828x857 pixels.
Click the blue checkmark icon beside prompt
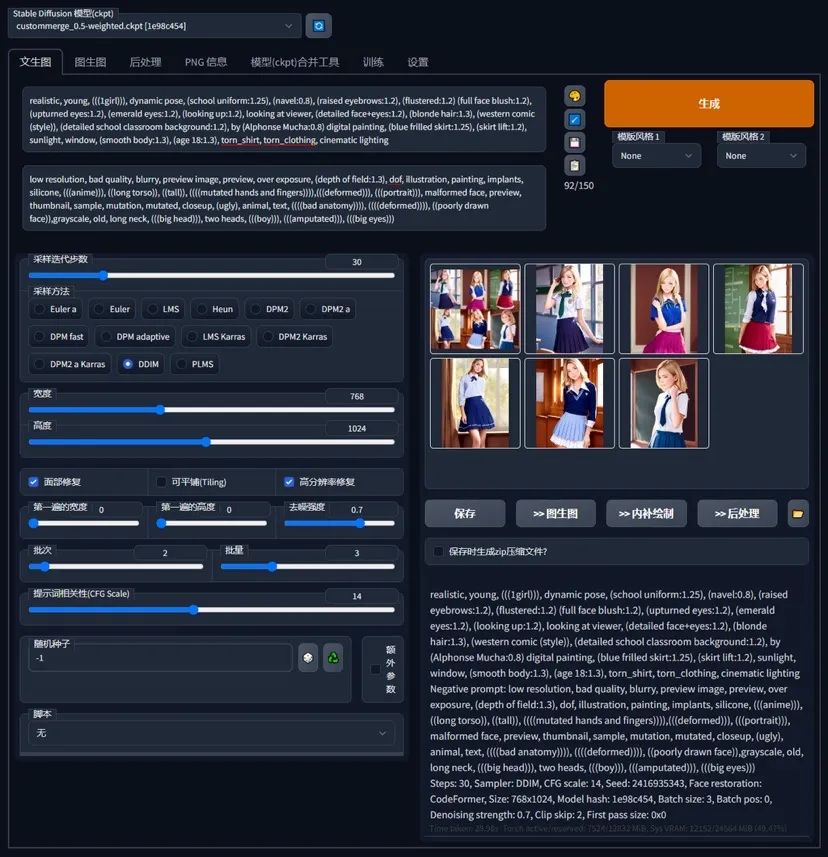click(574, 119)
